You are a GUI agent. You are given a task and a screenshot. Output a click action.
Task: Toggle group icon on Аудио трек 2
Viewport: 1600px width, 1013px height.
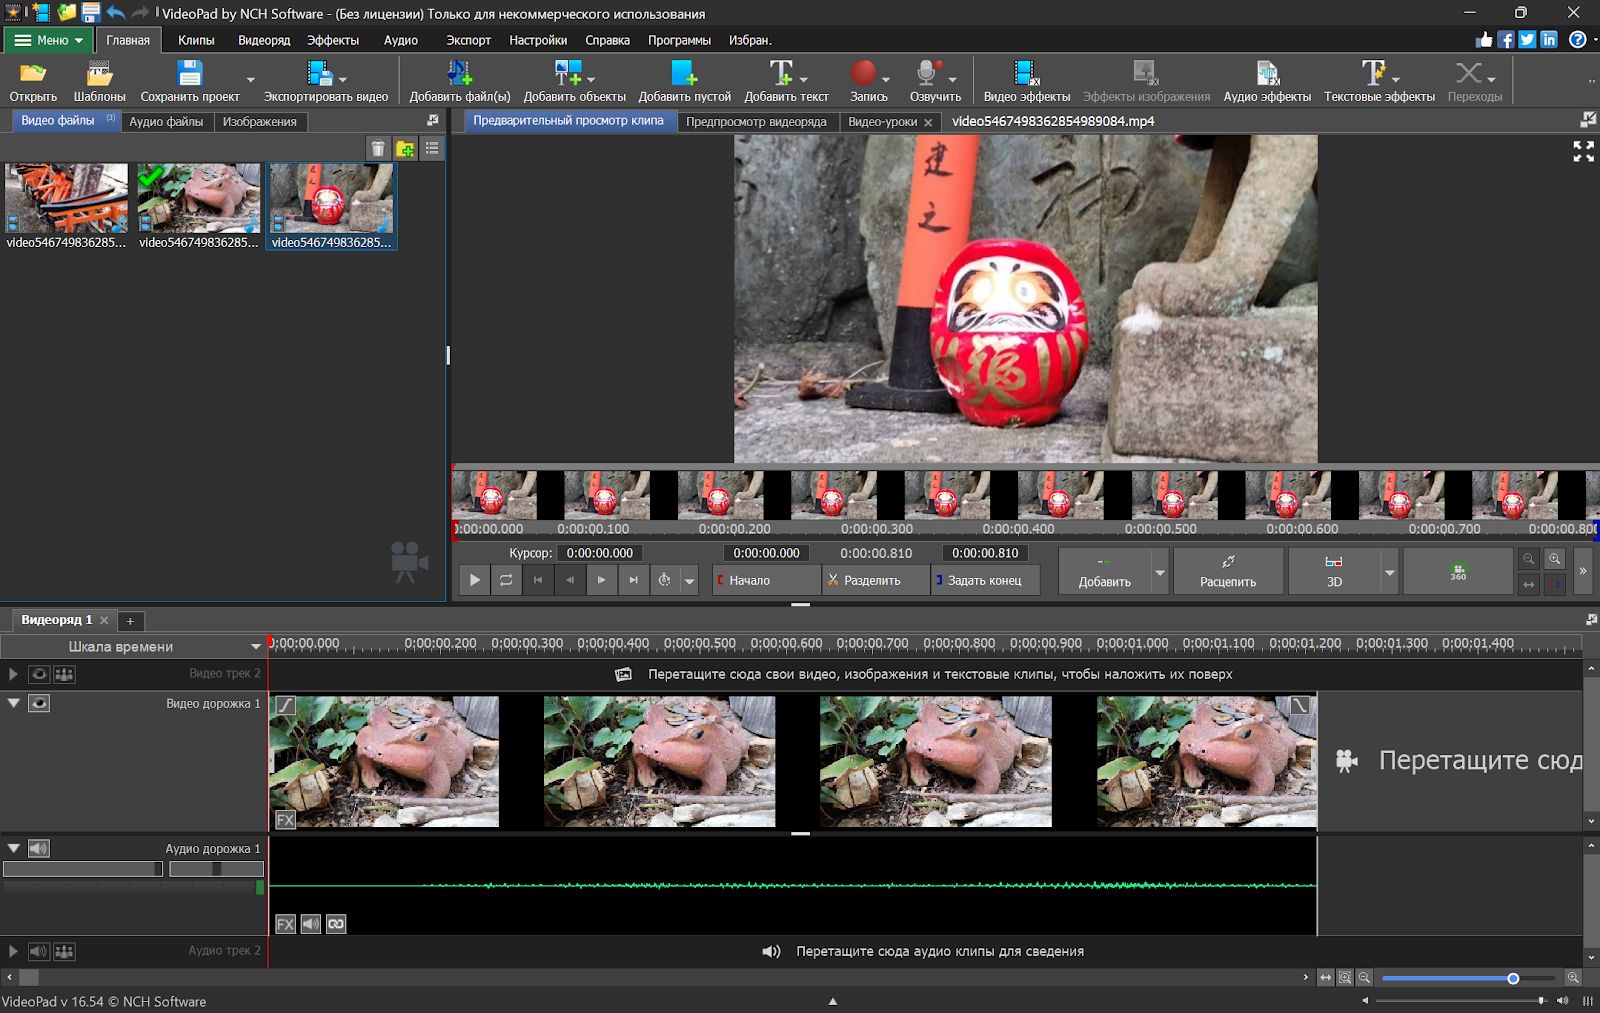[64, 951]
